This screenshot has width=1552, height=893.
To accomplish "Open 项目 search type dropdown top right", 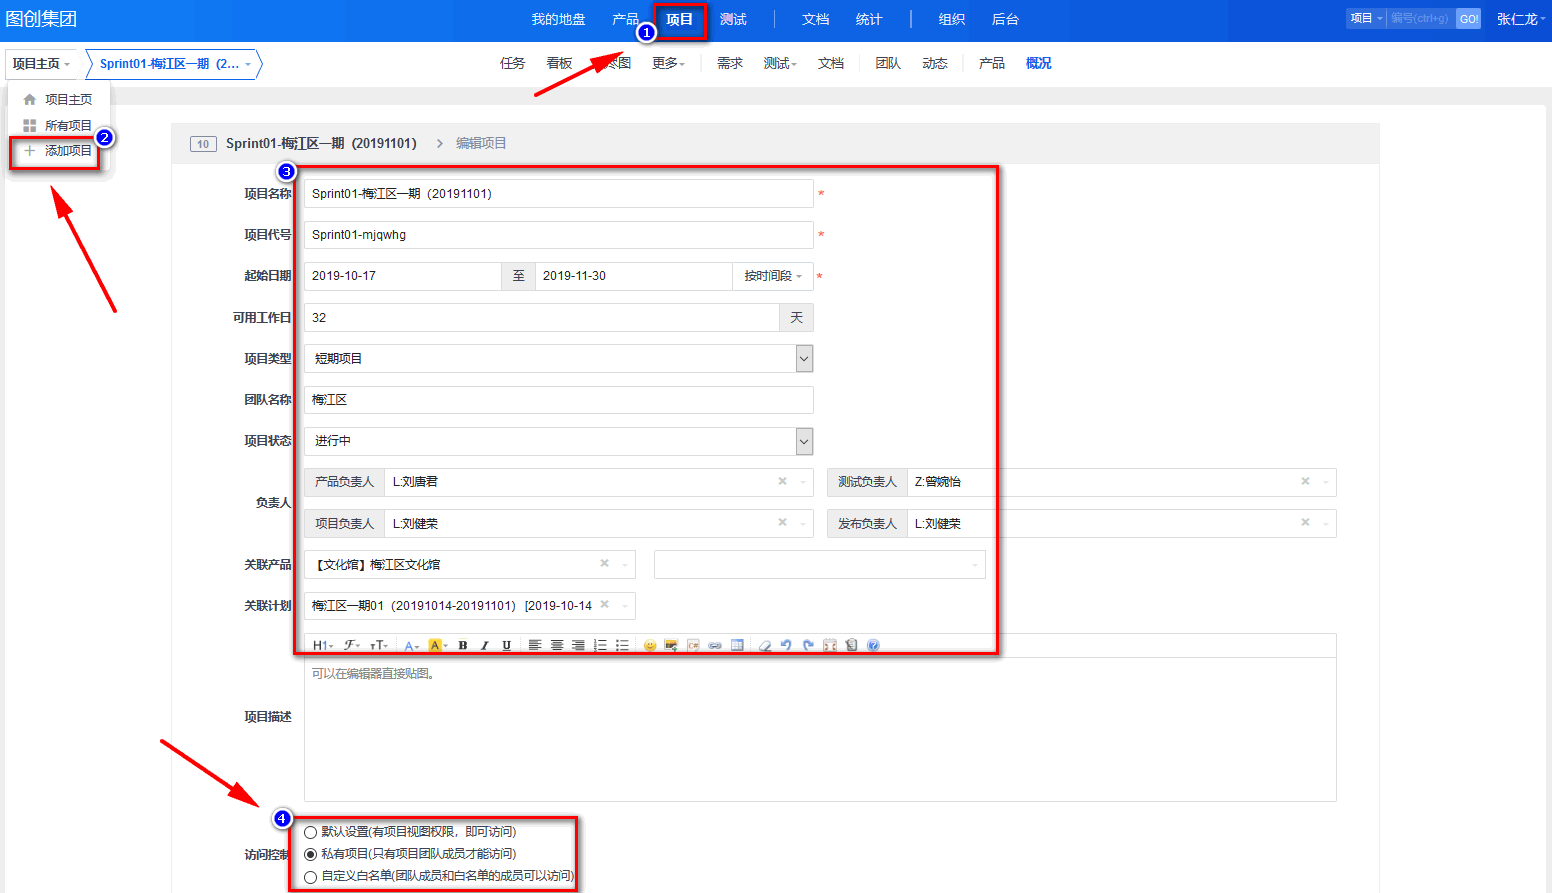I will pos(1366,18).
